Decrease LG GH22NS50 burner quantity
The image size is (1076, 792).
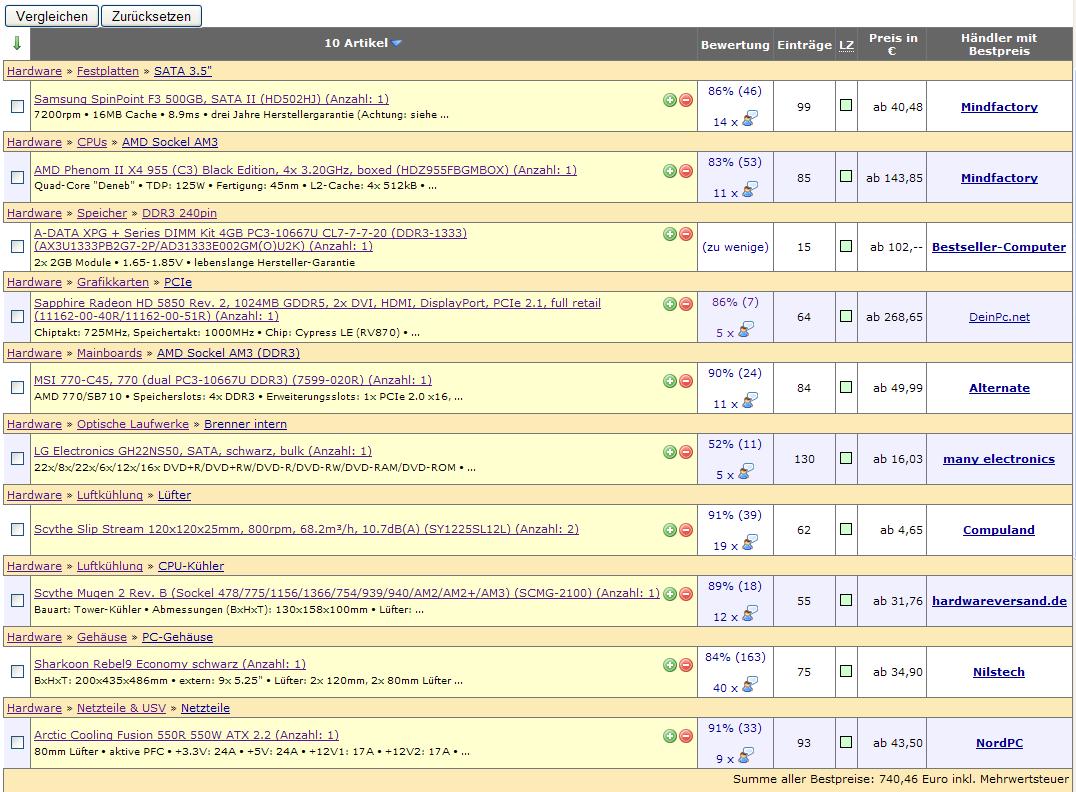686,452
